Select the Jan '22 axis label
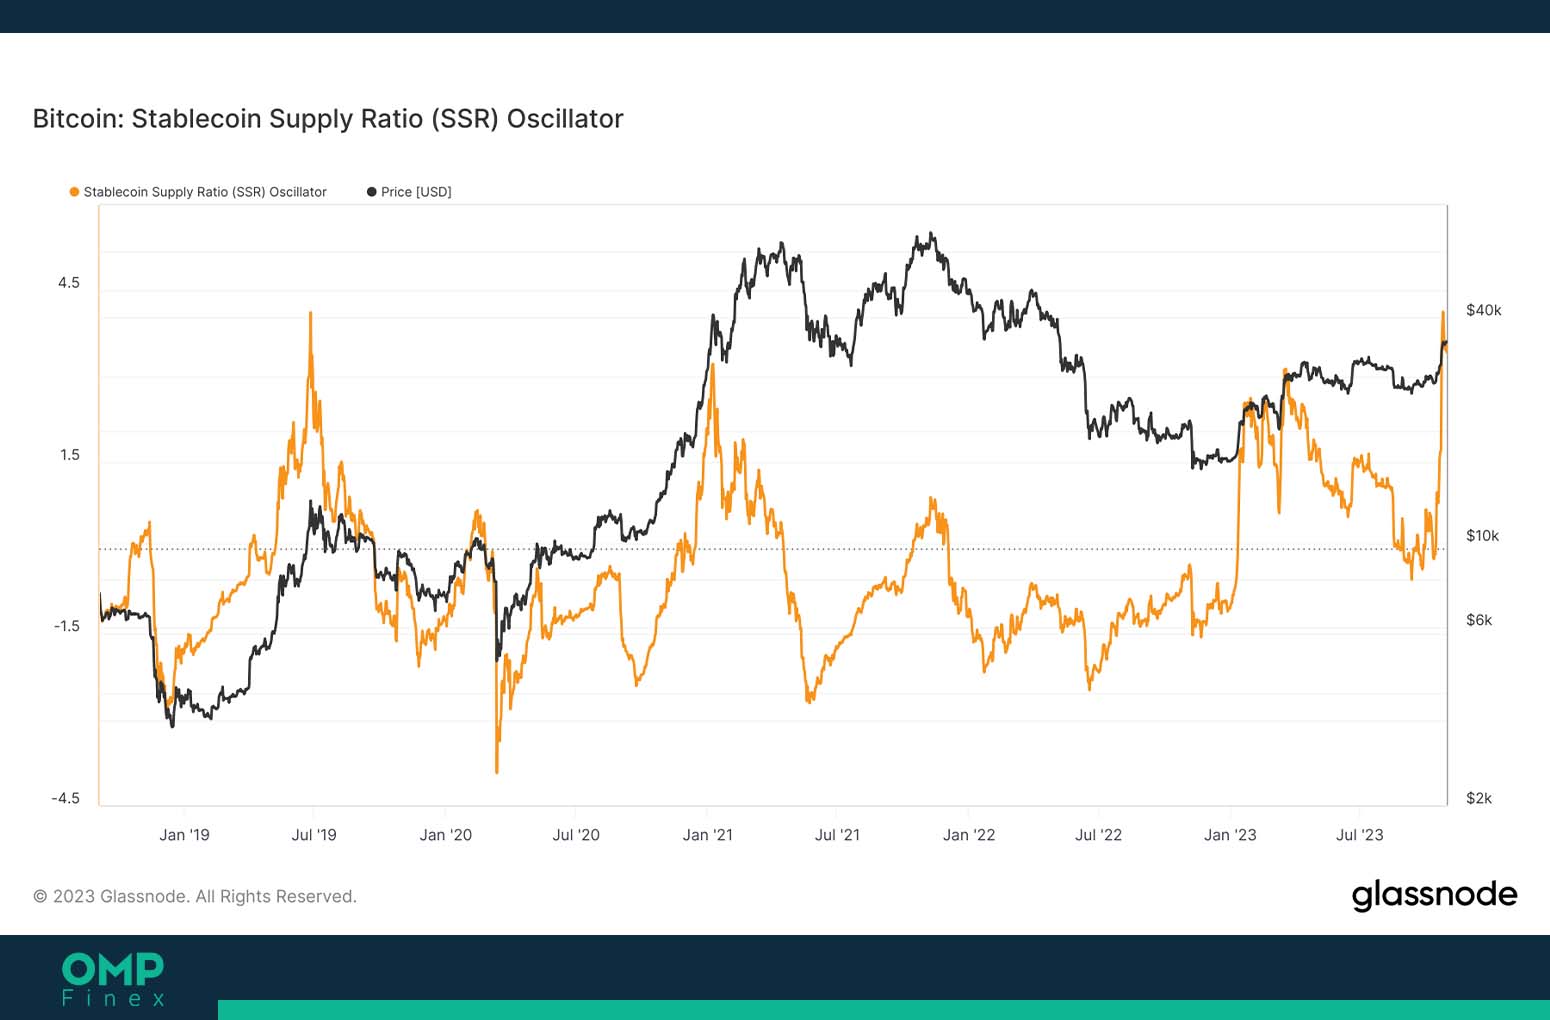Viewport: 1550px width, 1020px height. (x=969, y=835)
